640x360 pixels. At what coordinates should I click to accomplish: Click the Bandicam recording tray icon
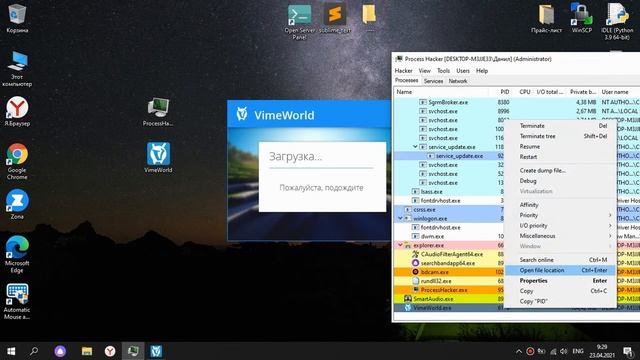(x=530, y=351)
